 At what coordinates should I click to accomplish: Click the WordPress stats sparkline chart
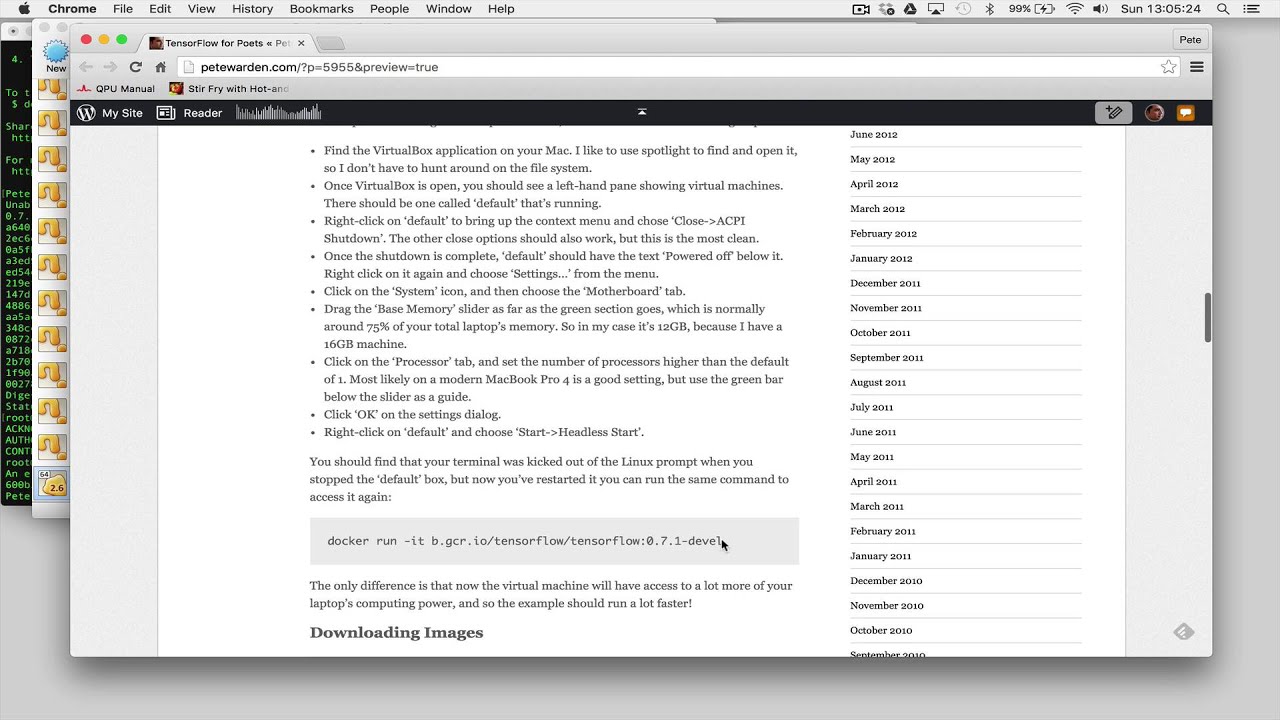click(x=278, y=112)
